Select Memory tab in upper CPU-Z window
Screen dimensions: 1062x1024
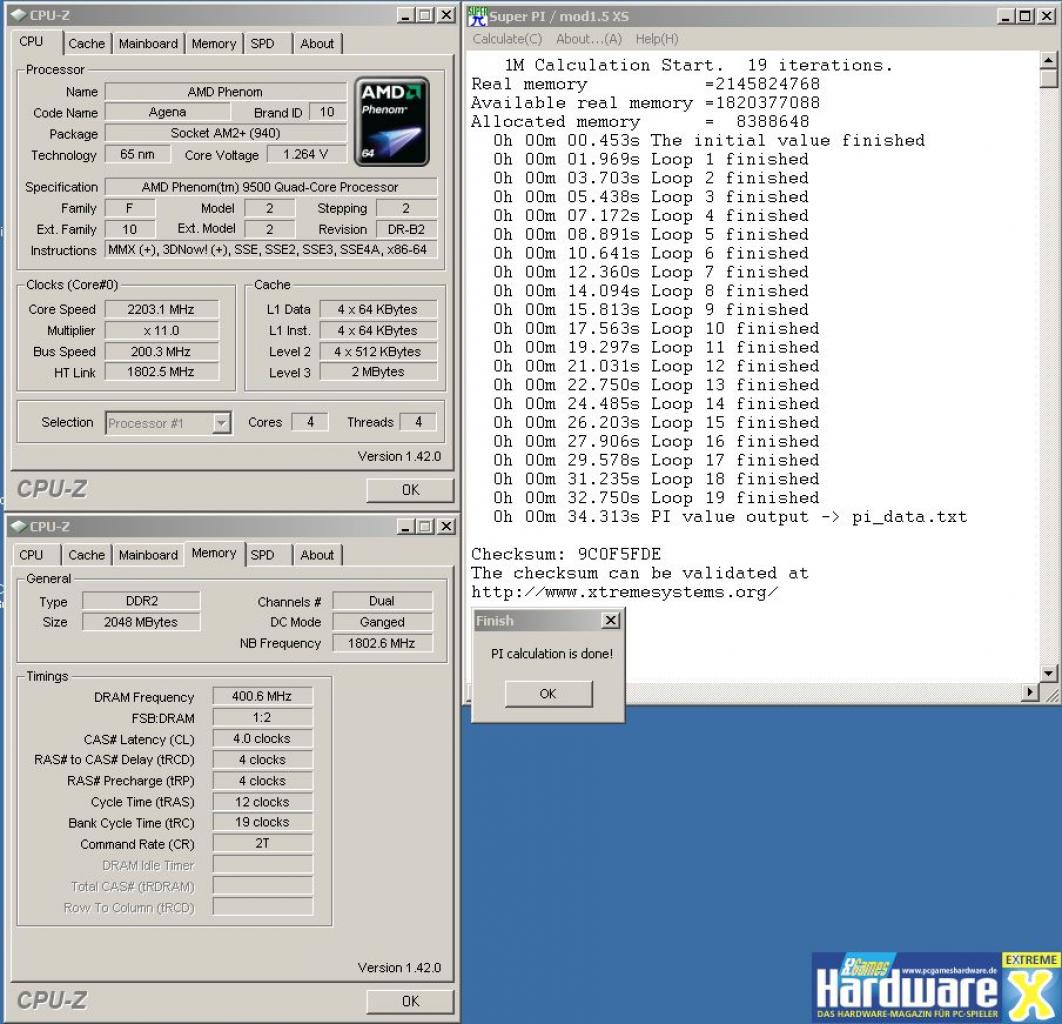[213, 43]
